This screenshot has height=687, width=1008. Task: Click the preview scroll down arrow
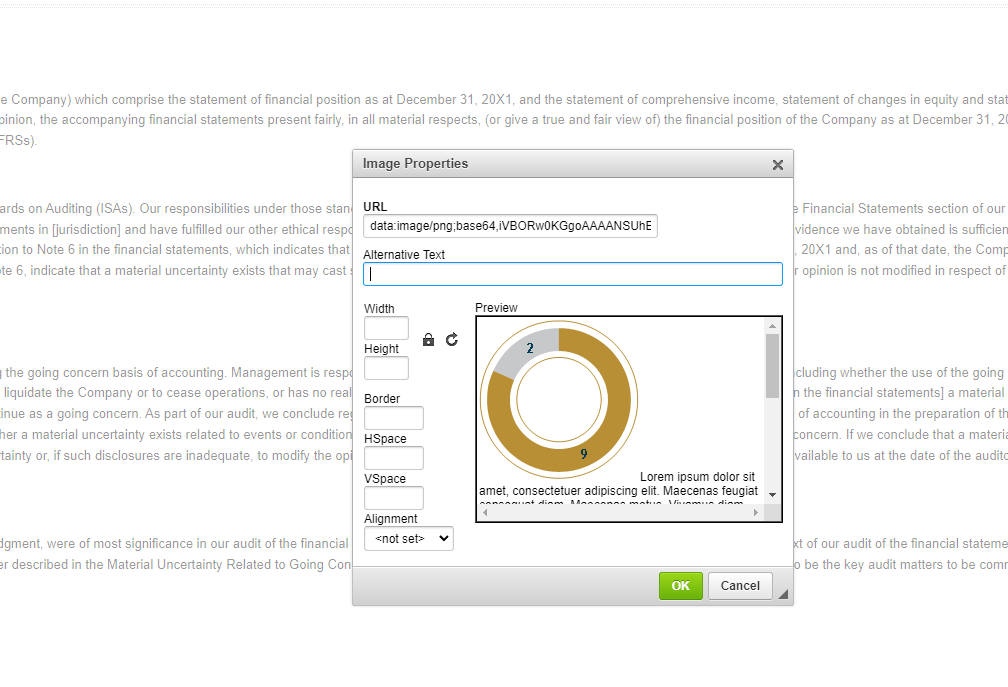point(773,495)
